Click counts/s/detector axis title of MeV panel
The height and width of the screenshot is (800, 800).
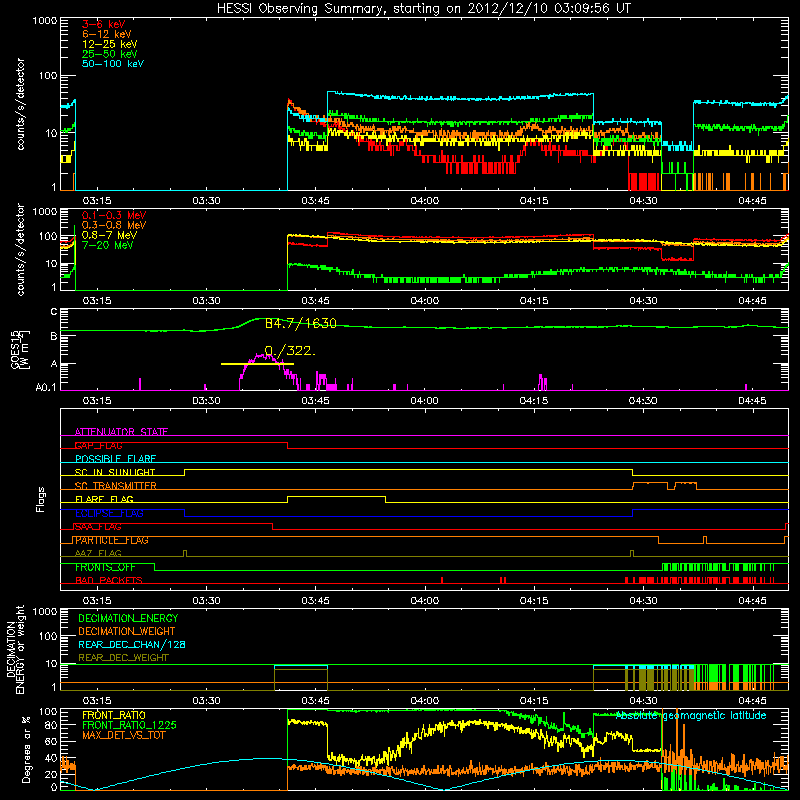(x=20, y=249)
